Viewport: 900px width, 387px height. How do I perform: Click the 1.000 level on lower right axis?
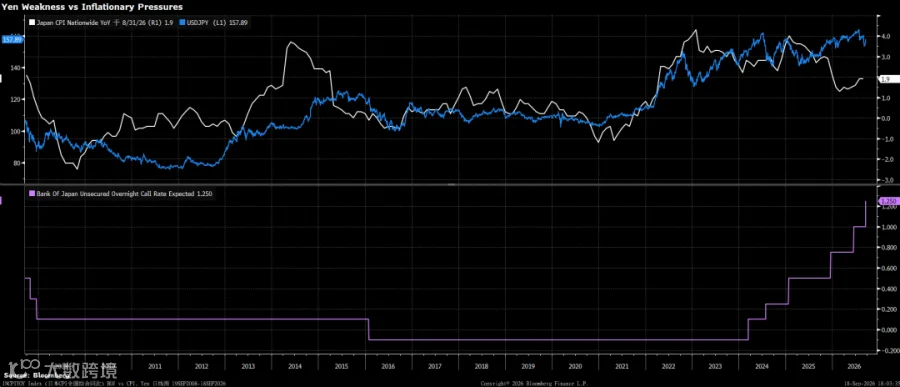click(x=888, y=227)
